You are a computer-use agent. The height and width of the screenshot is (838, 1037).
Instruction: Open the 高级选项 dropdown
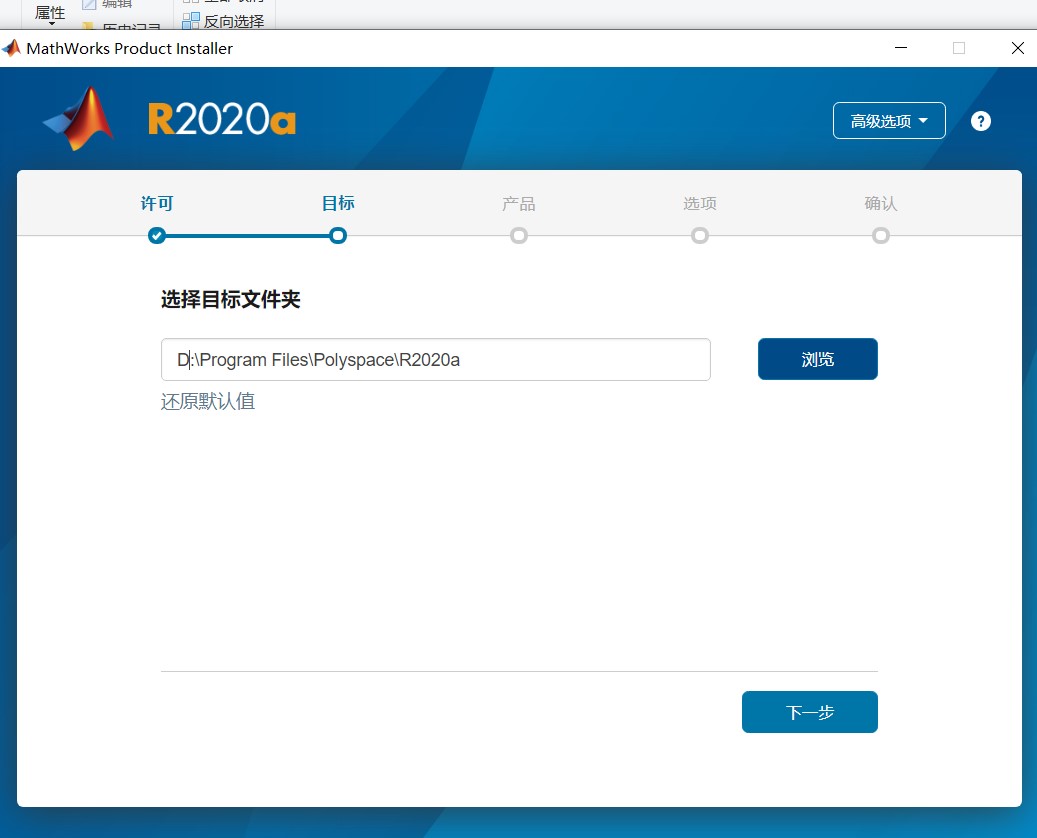point(888,120)
